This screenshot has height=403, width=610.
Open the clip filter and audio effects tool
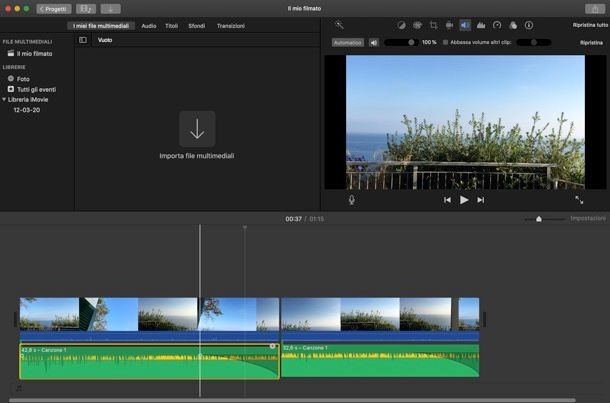(513, 25)
